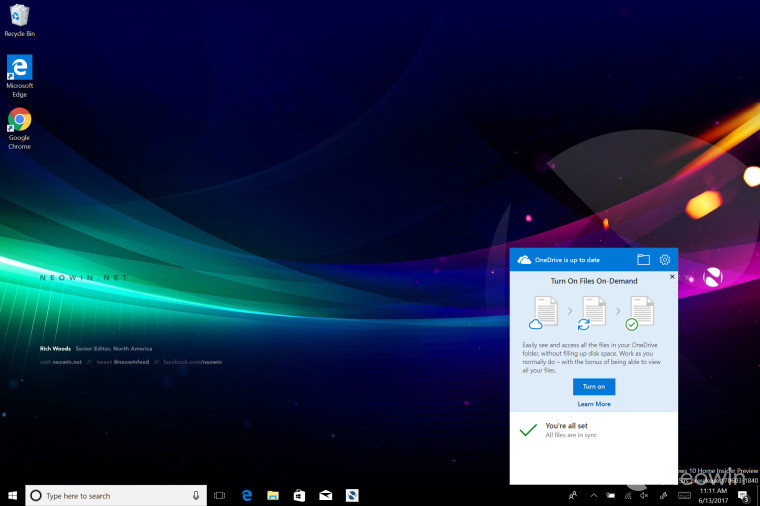Open File Explorer from the taskbar

pos(272,495)
